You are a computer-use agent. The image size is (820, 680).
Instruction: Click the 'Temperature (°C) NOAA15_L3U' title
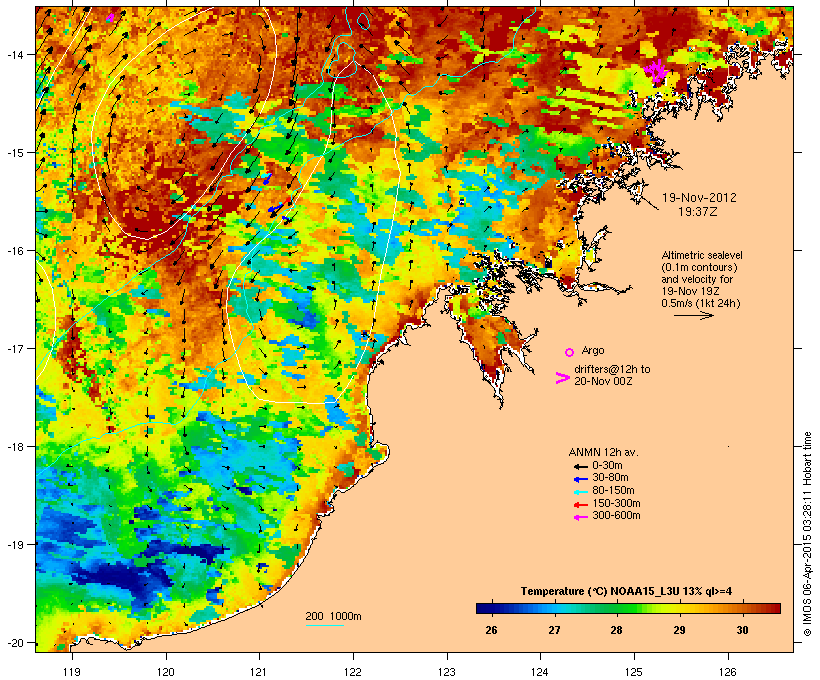[600, 592]
